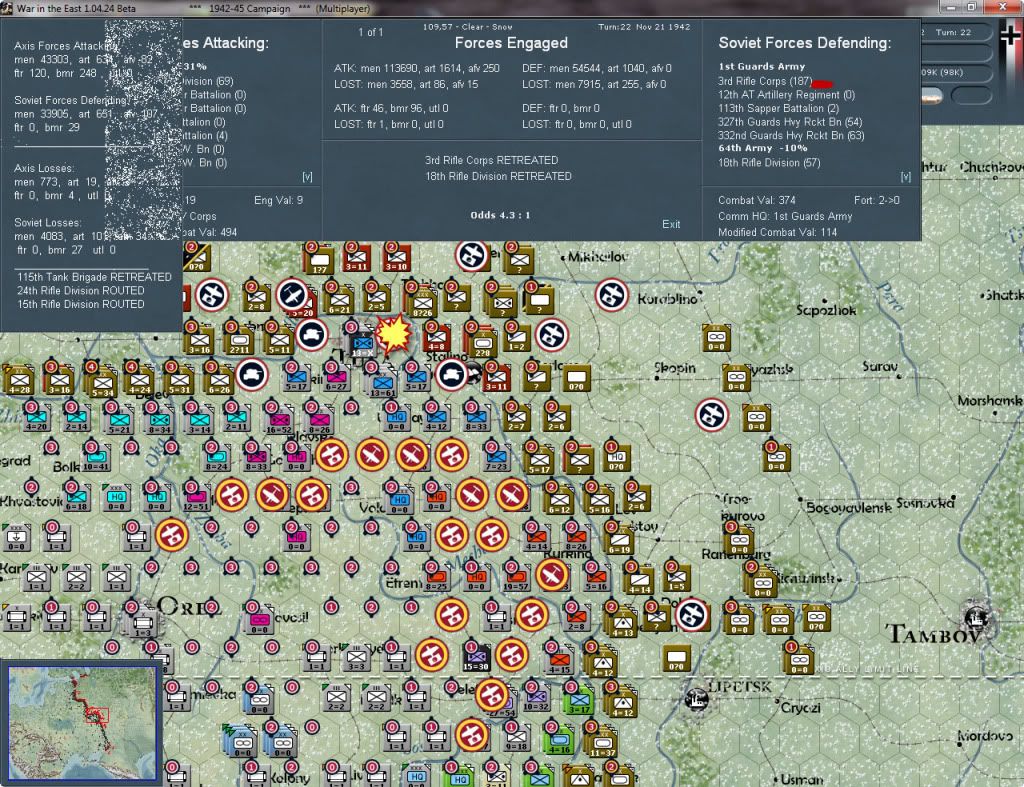The image size is (1024, 787).
Task: Click '3rd Rifle Corps (187)' in defenders list
Action: coord(765,82)
